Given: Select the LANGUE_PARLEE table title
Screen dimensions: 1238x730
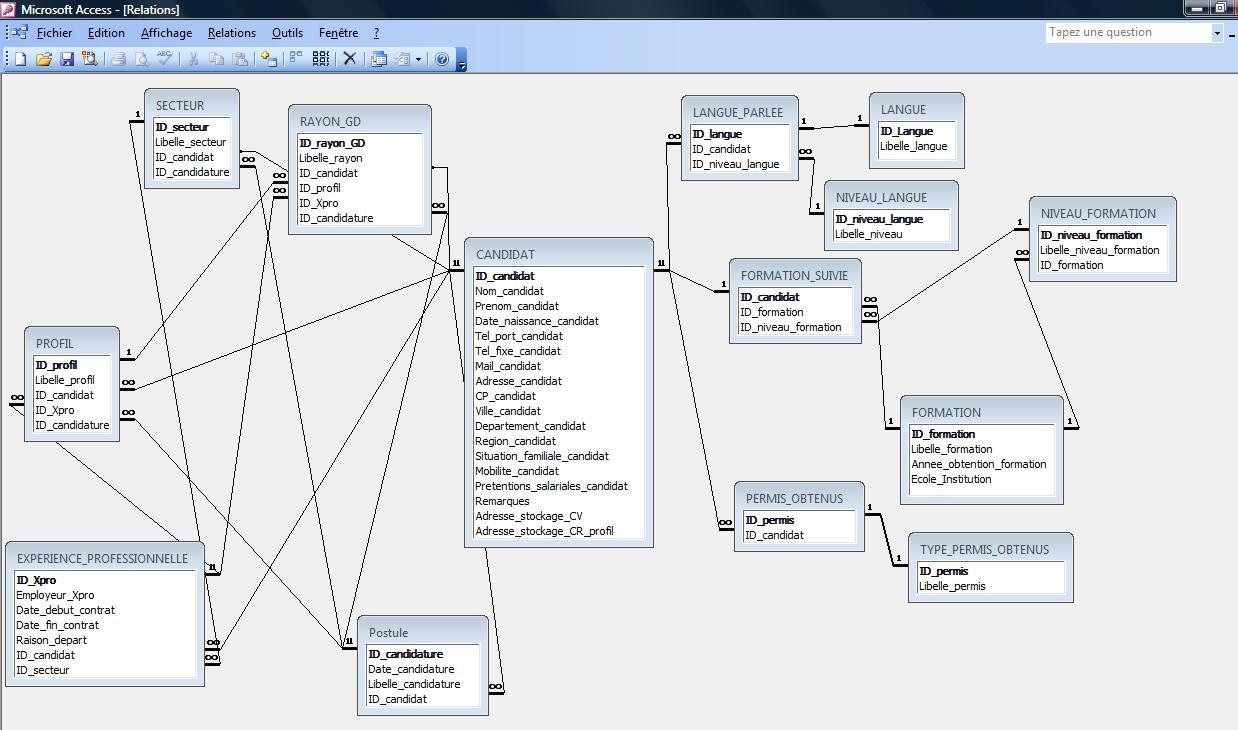Looking at the screenshot, I should [738, 113].
